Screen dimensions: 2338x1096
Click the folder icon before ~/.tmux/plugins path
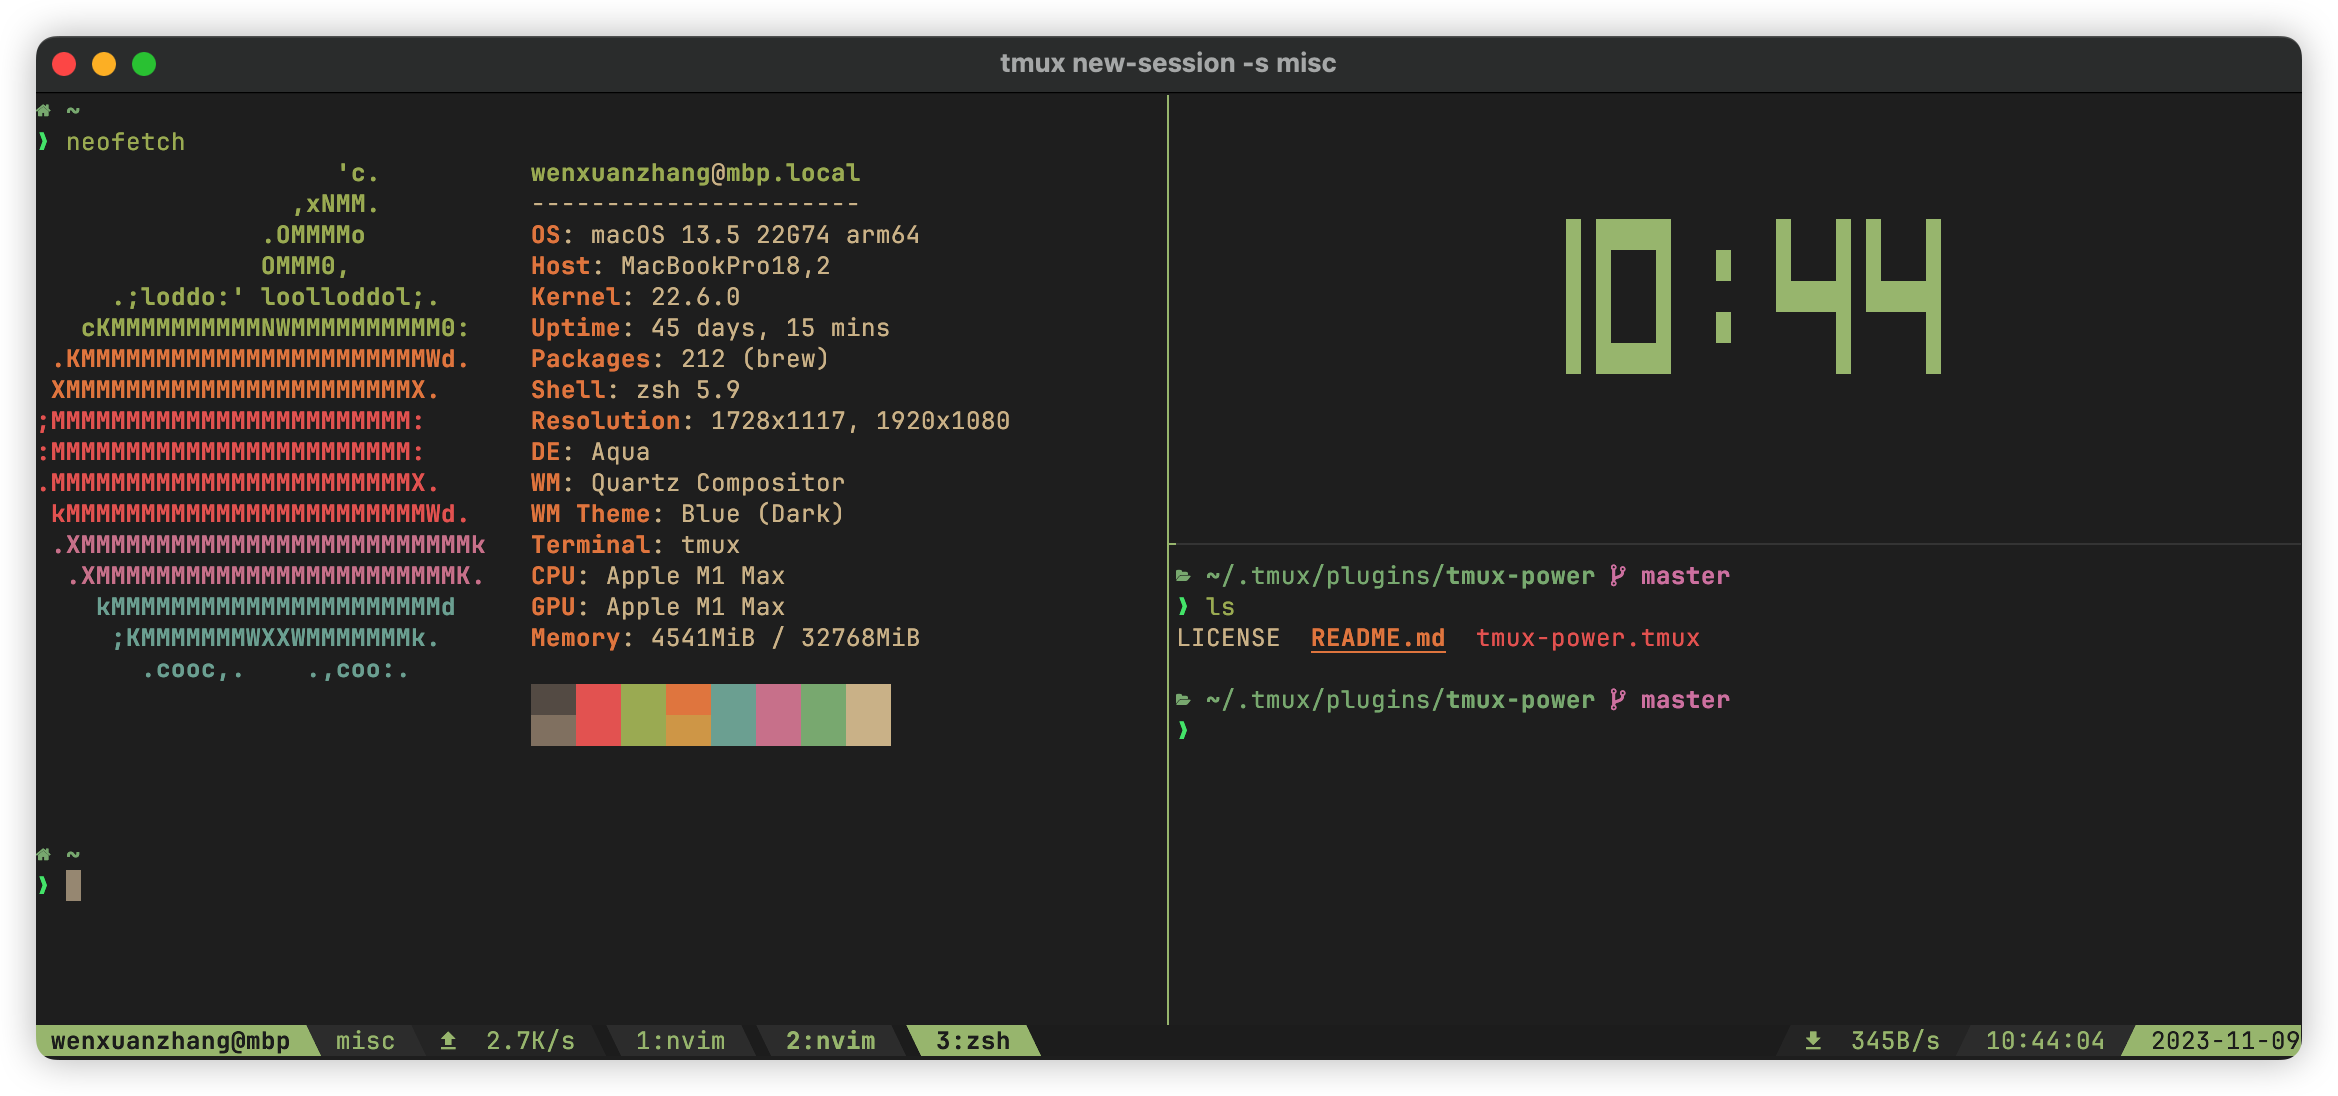[1184, 575]
